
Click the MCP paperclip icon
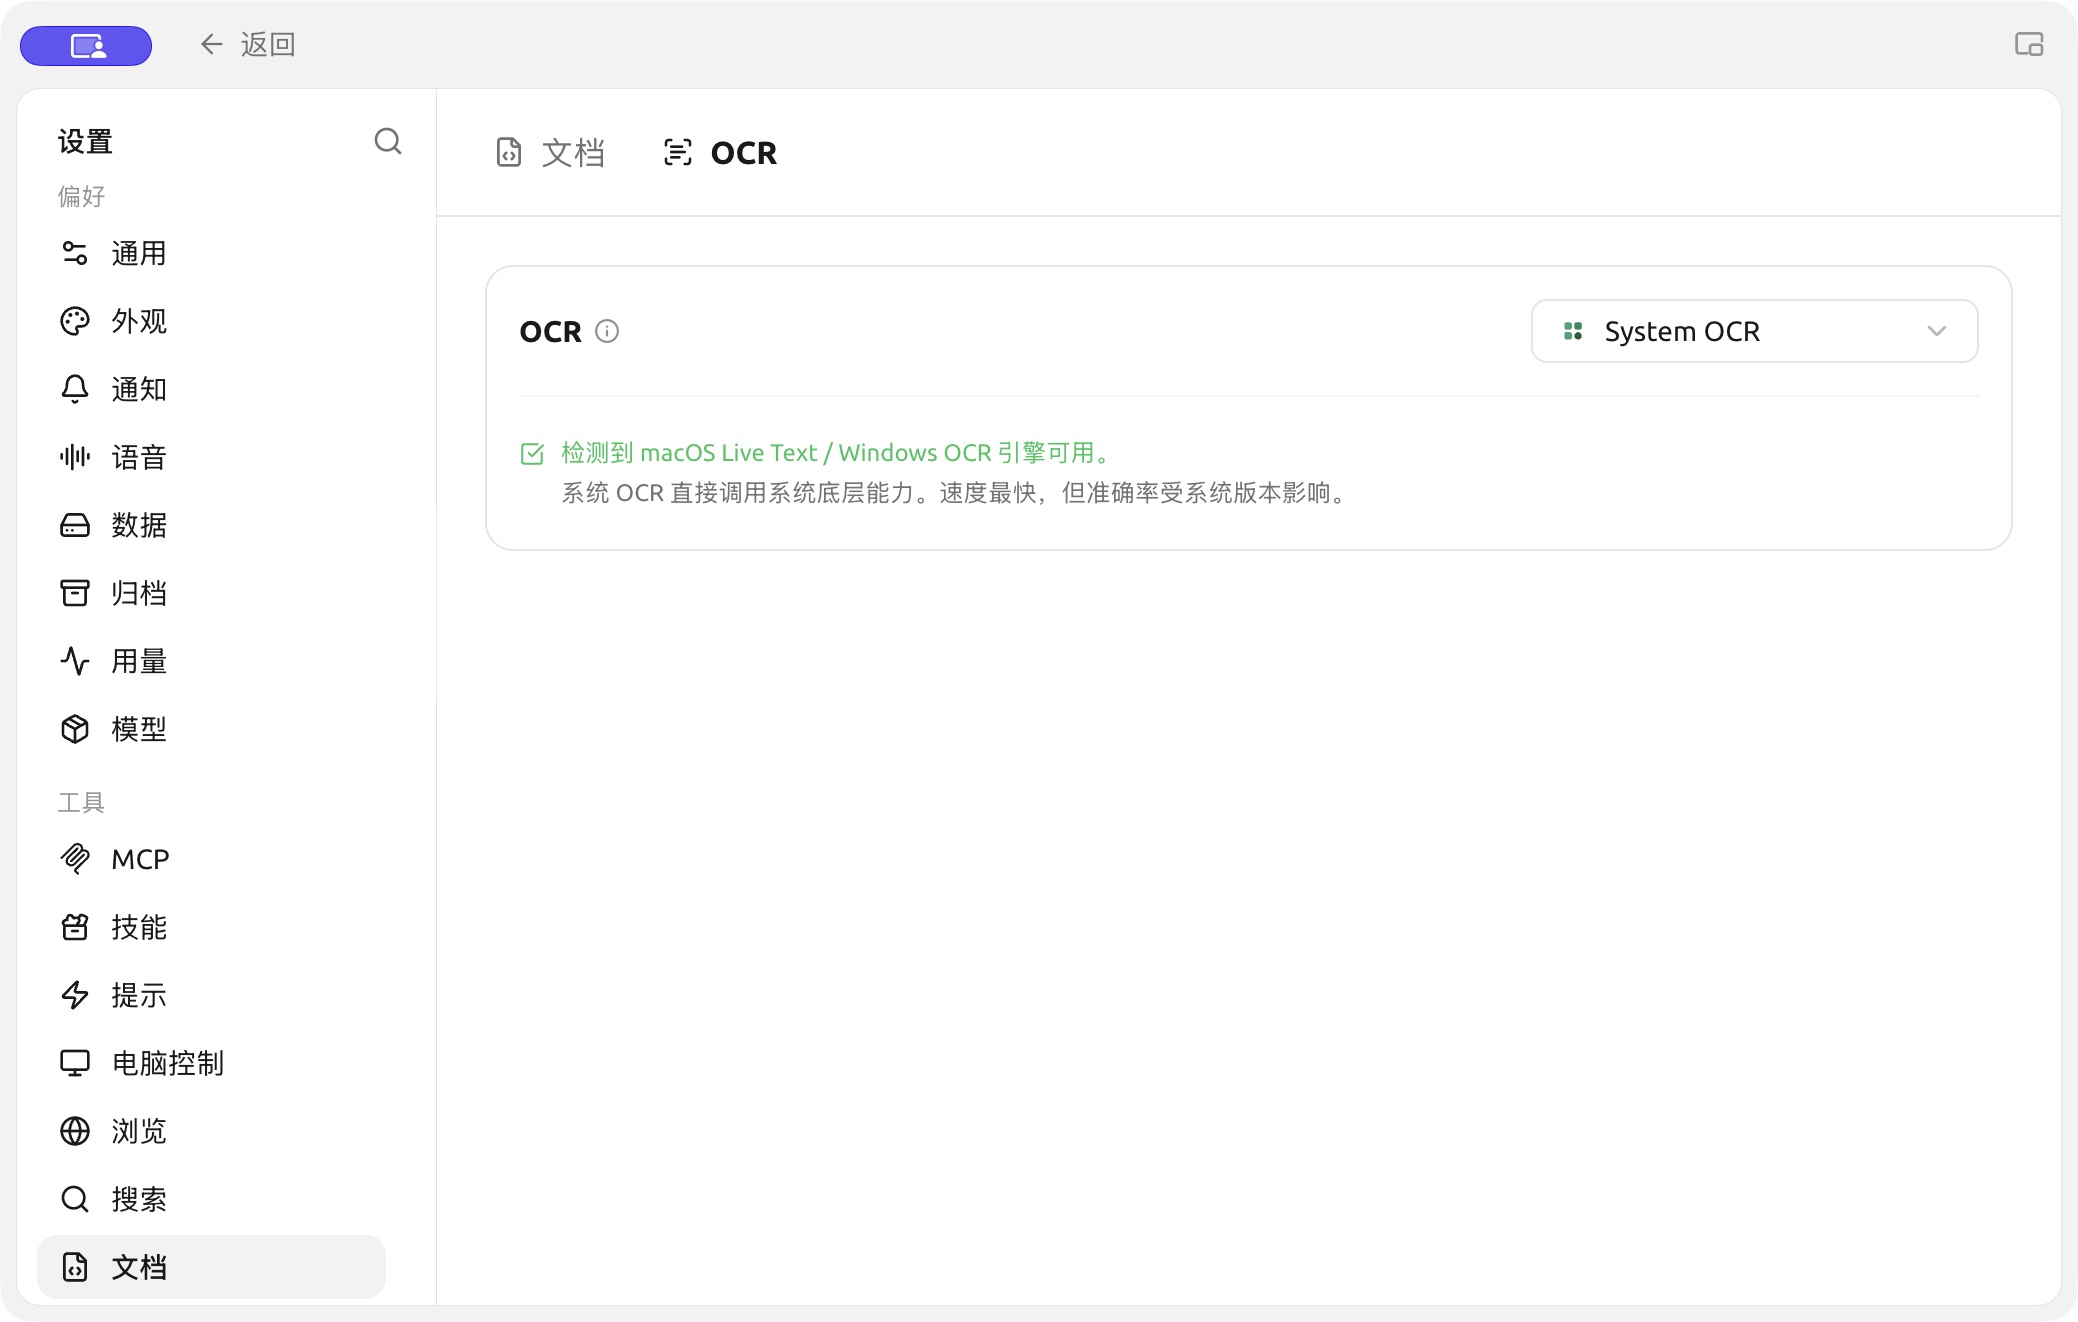click(x=75, y=859)
